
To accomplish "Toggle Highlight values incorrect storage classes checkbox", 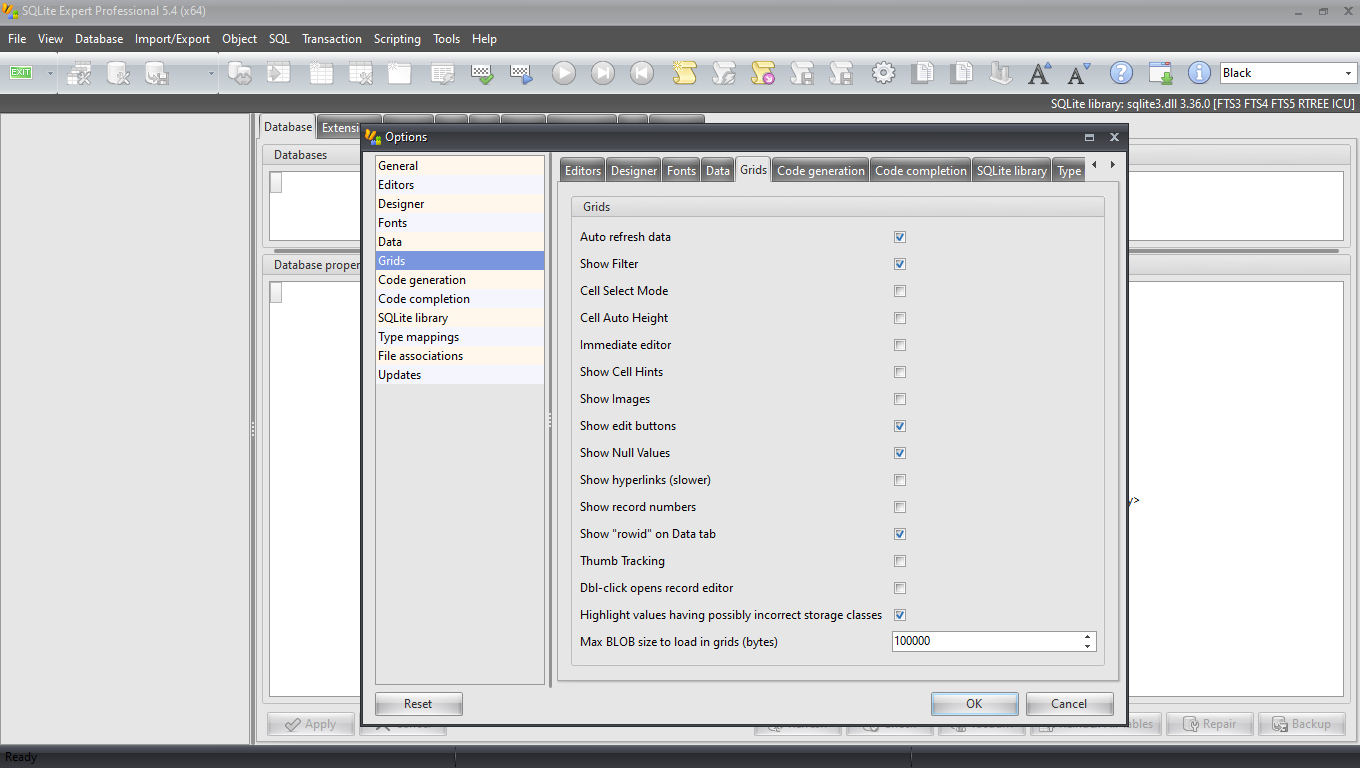I will coord(900,615).
